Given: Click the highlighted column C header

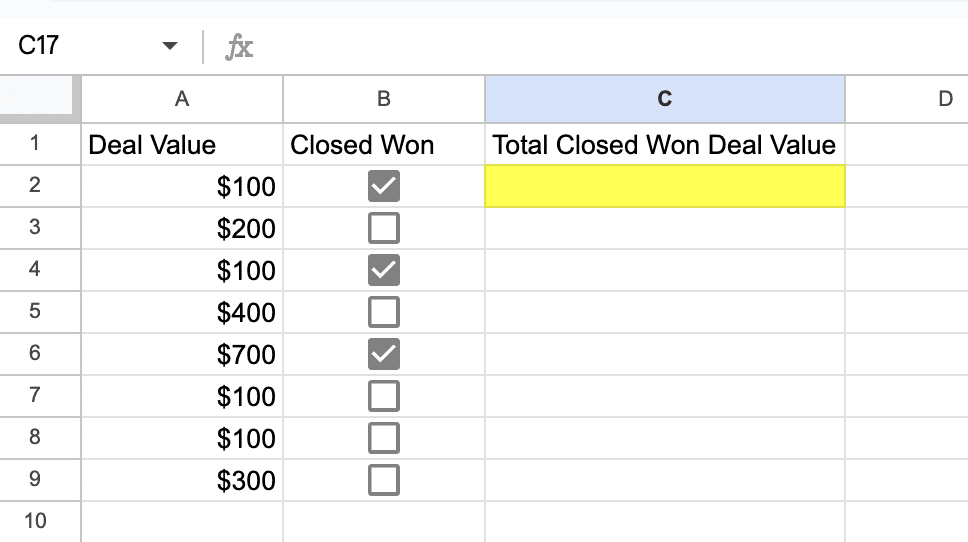Looking at the screenshot, I should point(664,98).
